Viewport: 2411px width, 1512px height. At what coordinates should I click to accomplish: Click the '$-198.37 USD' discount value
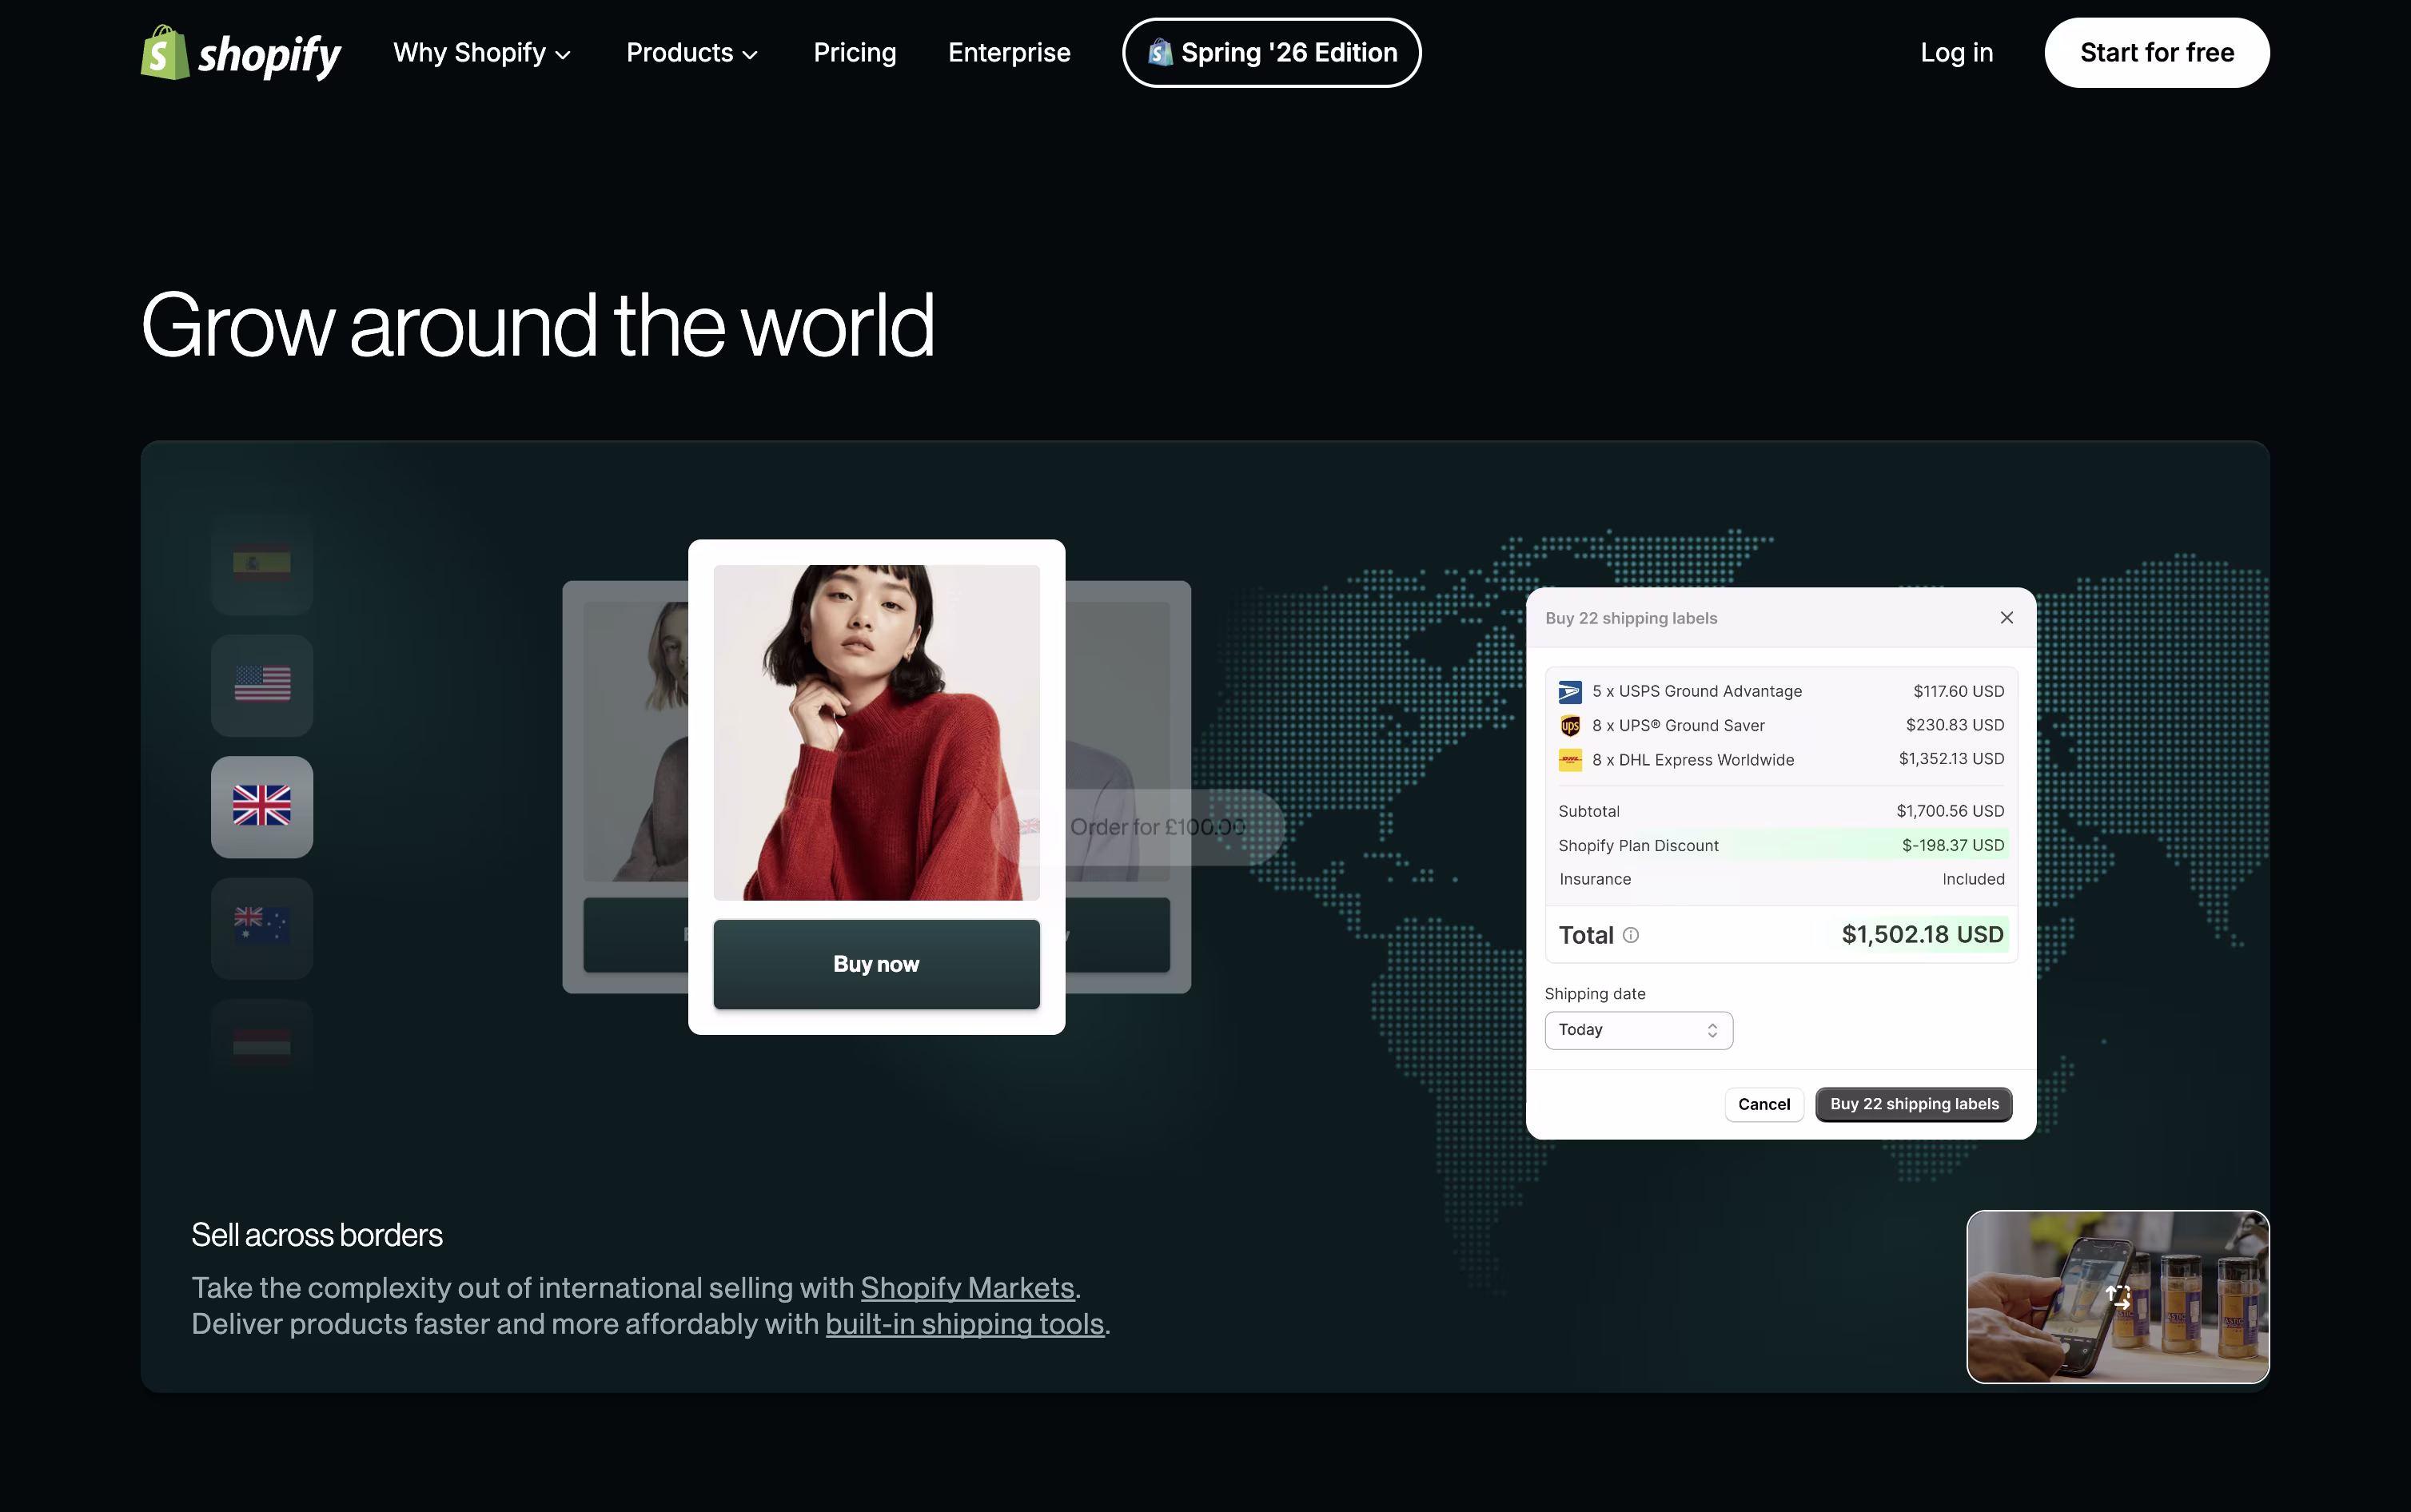1952,846
